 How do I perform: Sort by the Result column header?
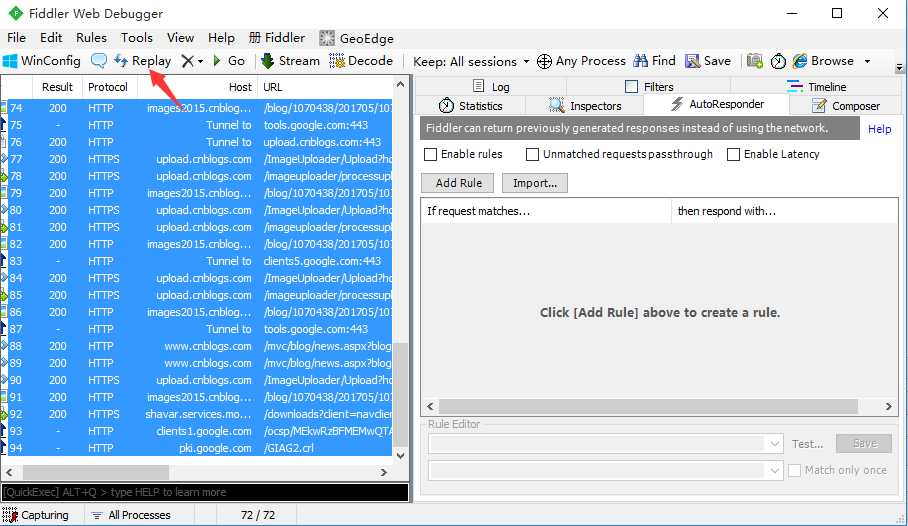pos(57,87)
